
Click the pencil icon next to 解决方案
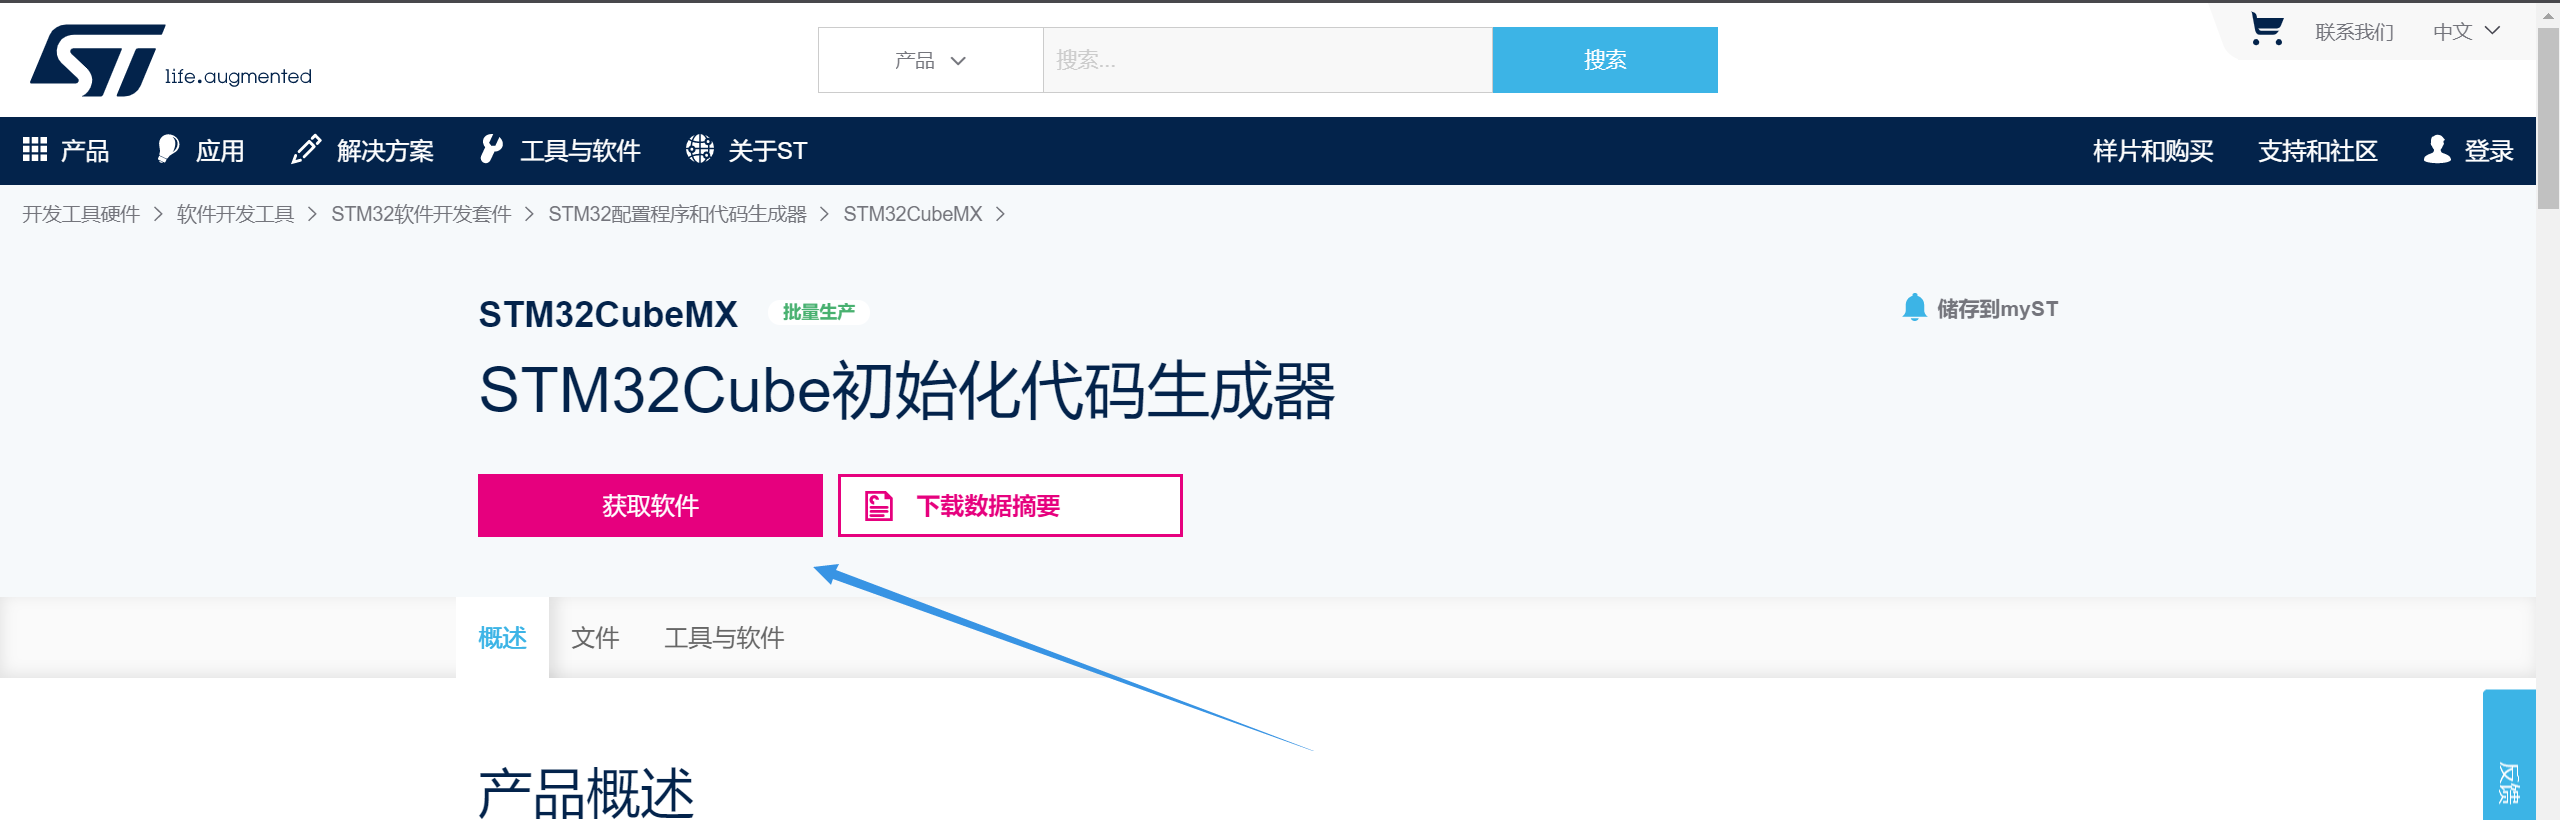[x=306, y=150]
